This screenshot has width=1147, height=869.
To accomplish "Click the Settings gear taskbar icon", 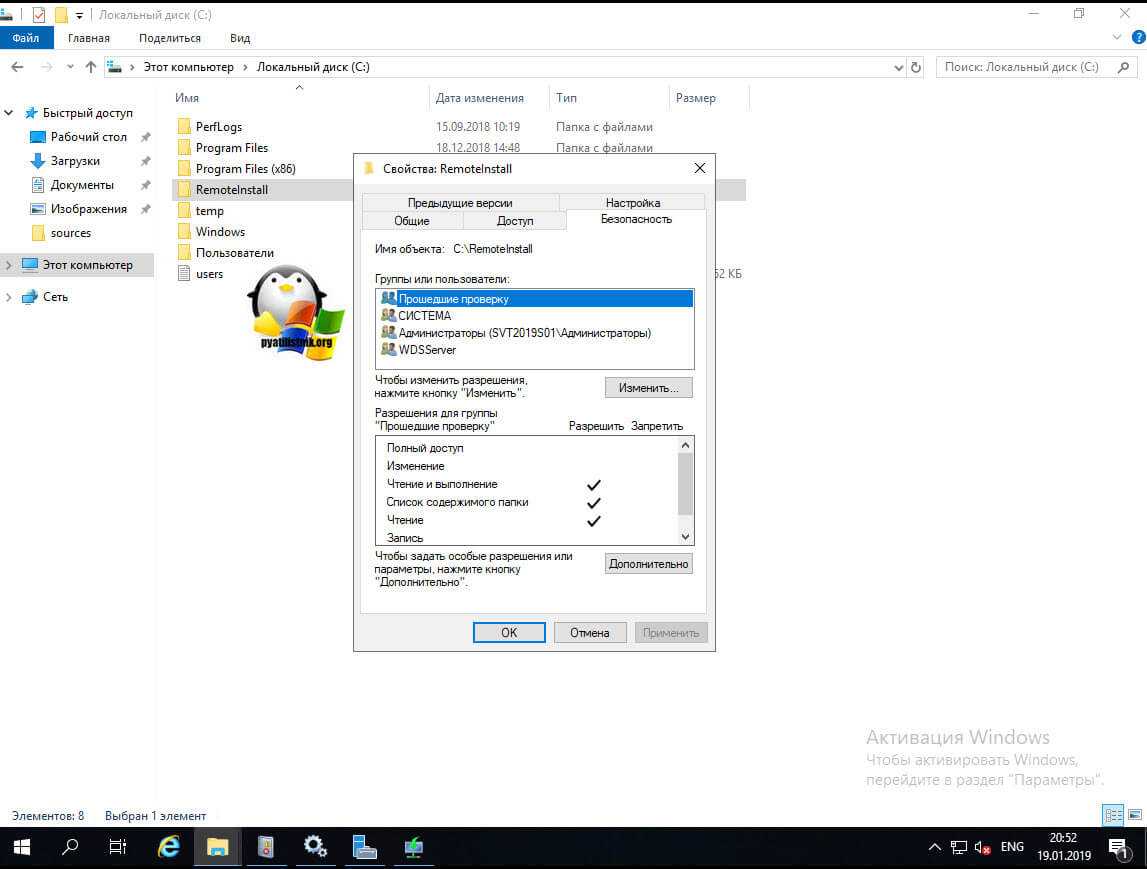I will tap(315, 847).
